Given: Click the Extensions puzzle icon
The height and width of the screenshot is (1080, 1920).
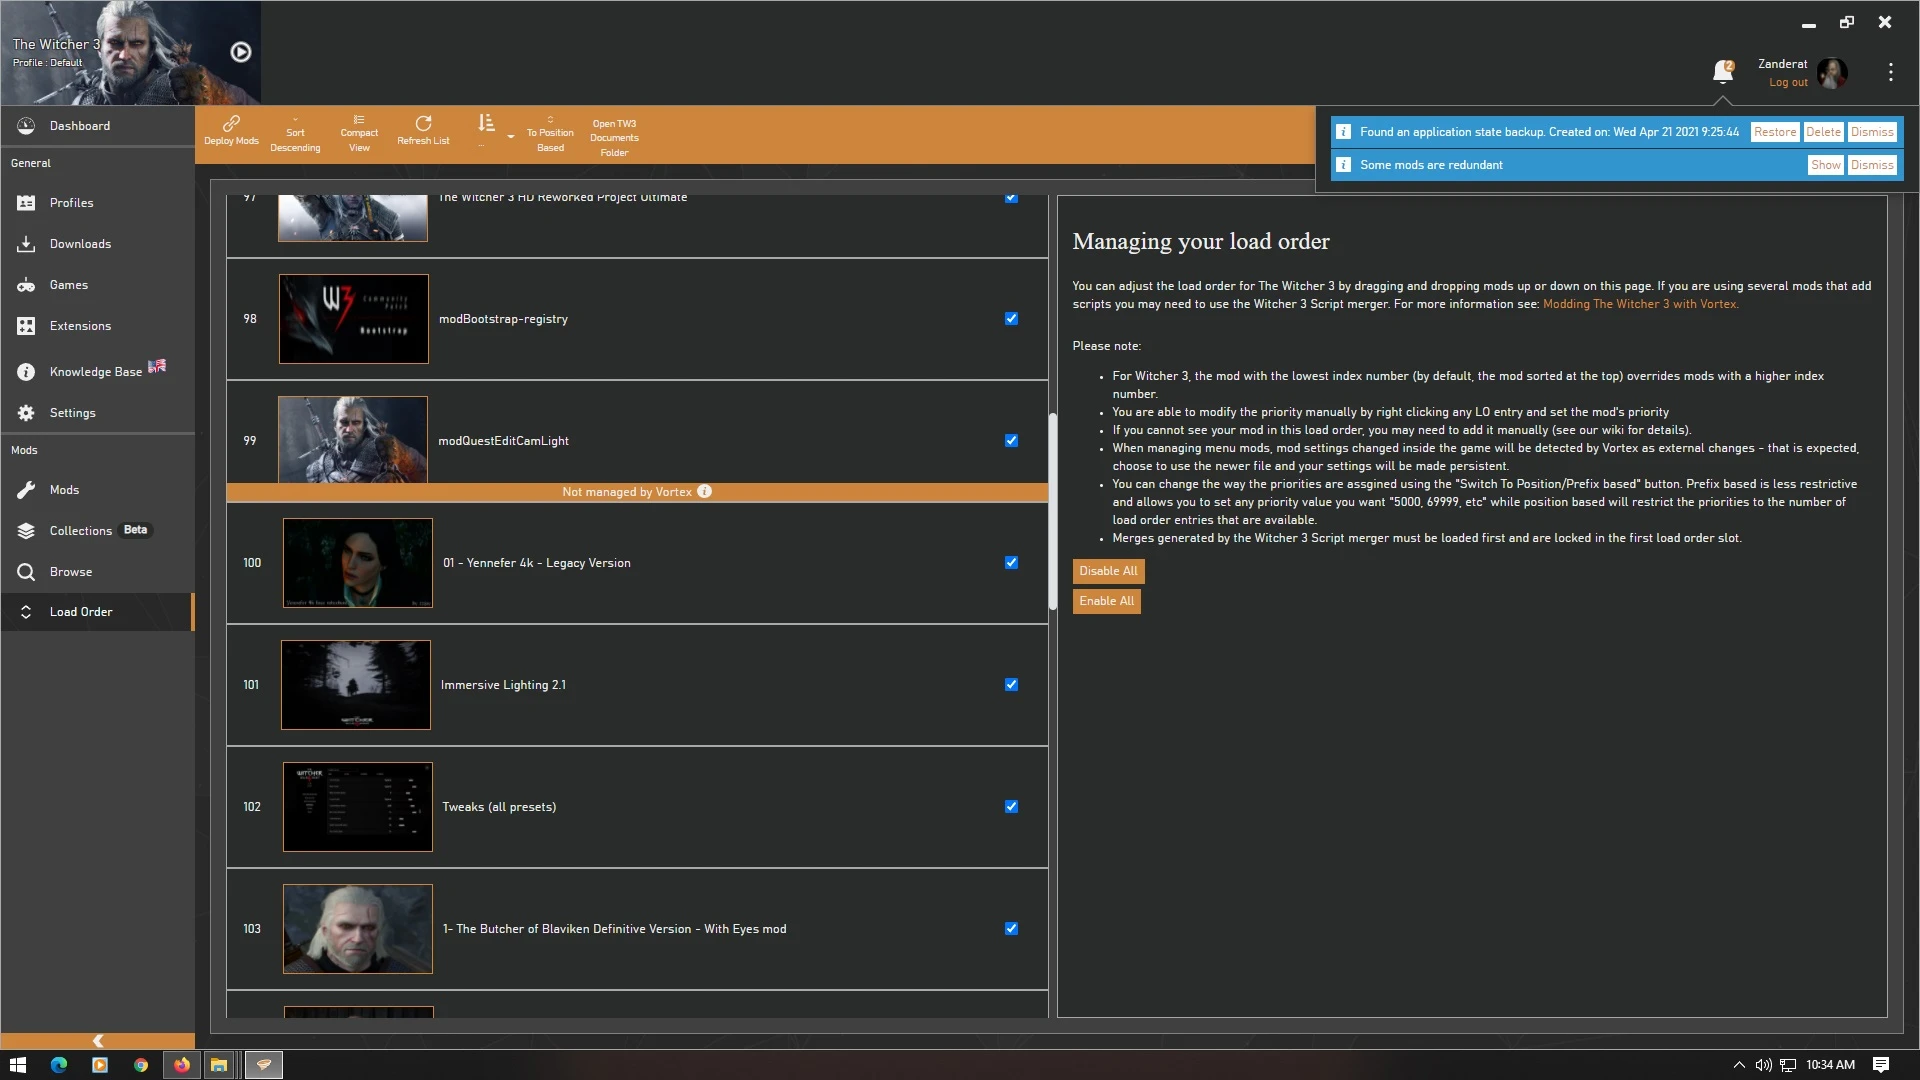Looking at the screenshot, I should 26,326.
